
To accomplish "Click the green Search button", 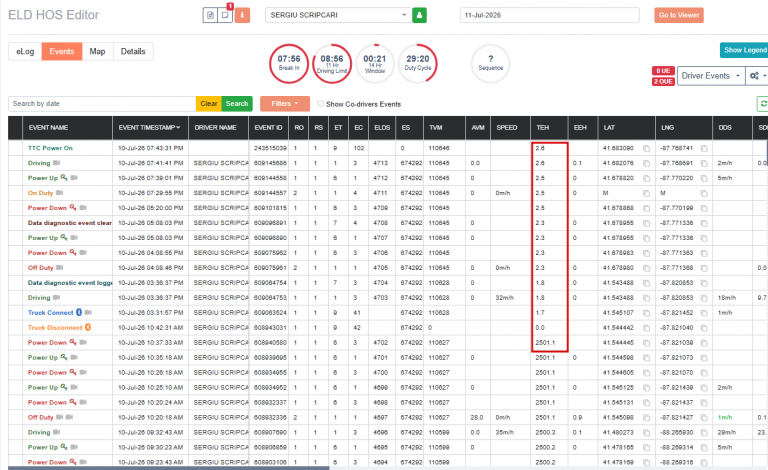I will click(237, 104).
